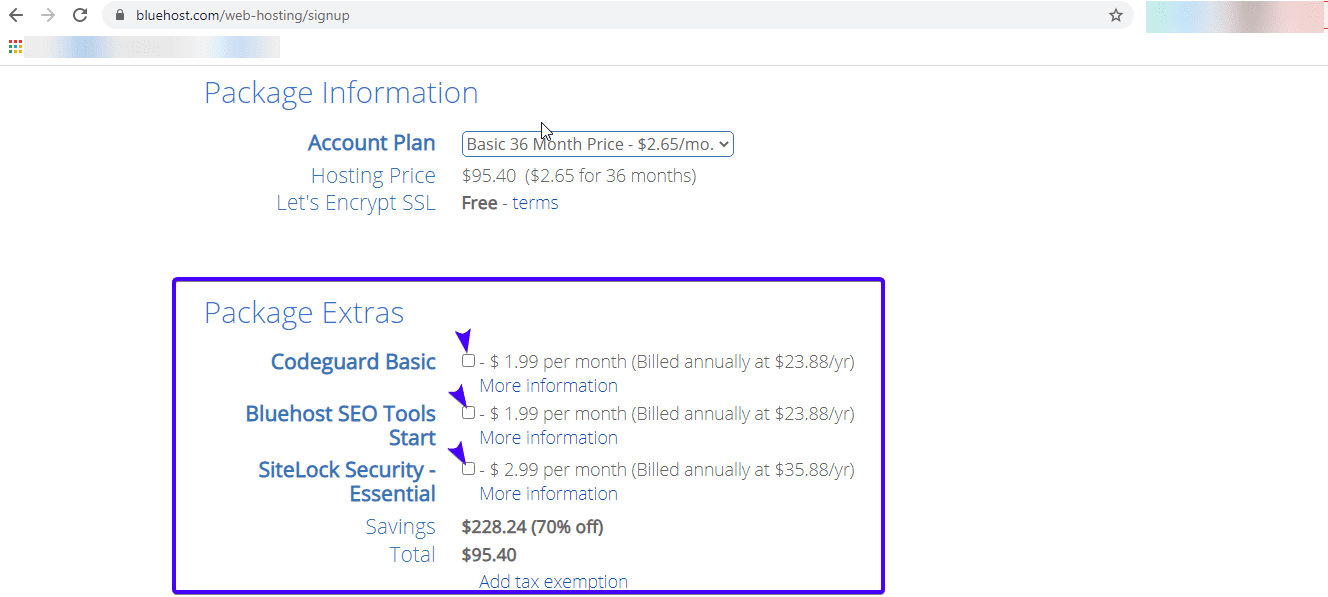Click the Add tax exemption link

(553, 582)
